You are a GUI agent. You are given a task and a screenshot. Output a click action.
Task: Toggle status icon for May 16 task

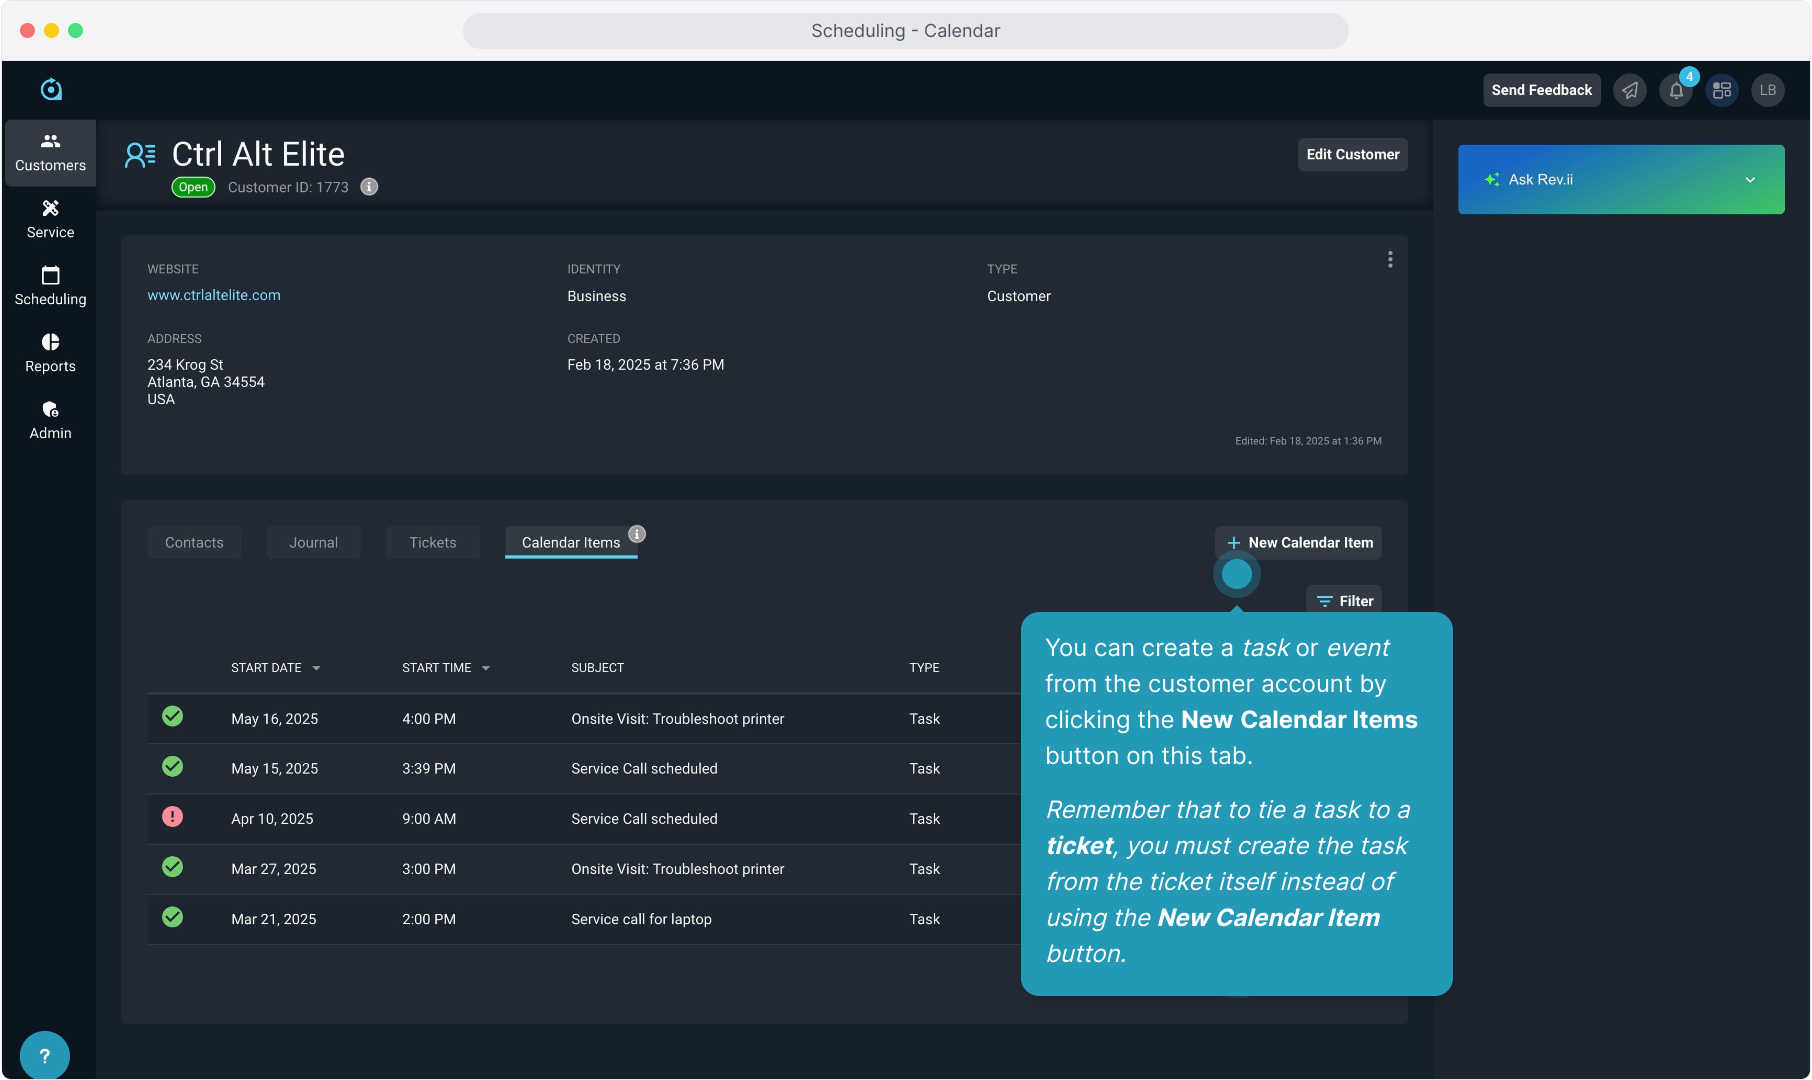[173, 717]
